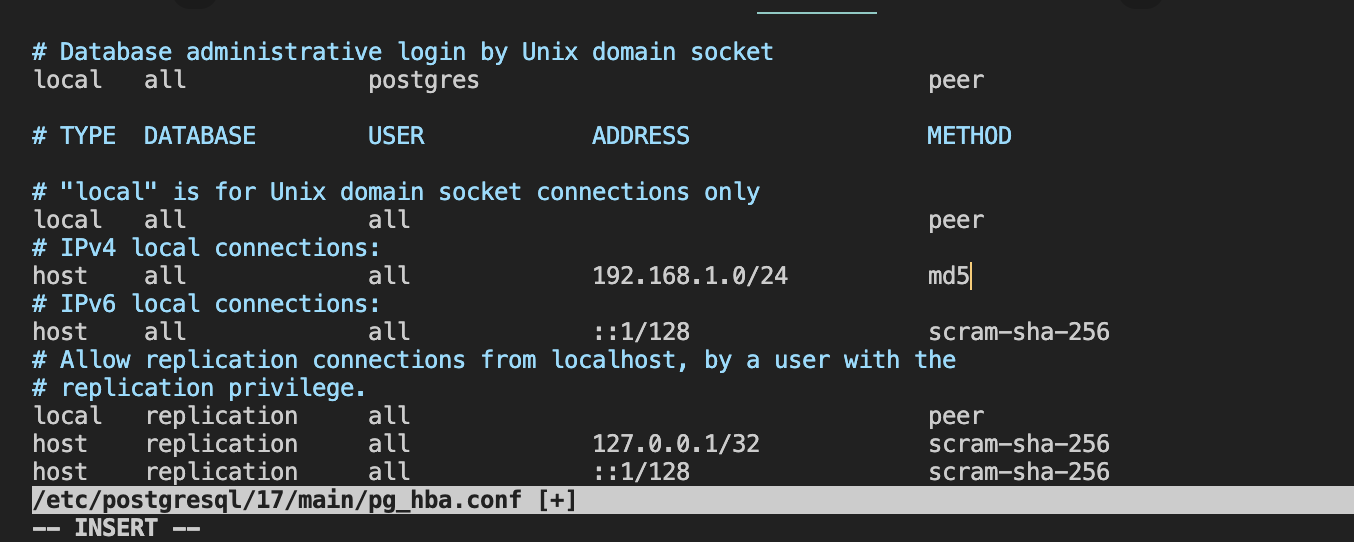Click scram-sha-256 on the IPv6 local connections line

(x=1019, y=331)
